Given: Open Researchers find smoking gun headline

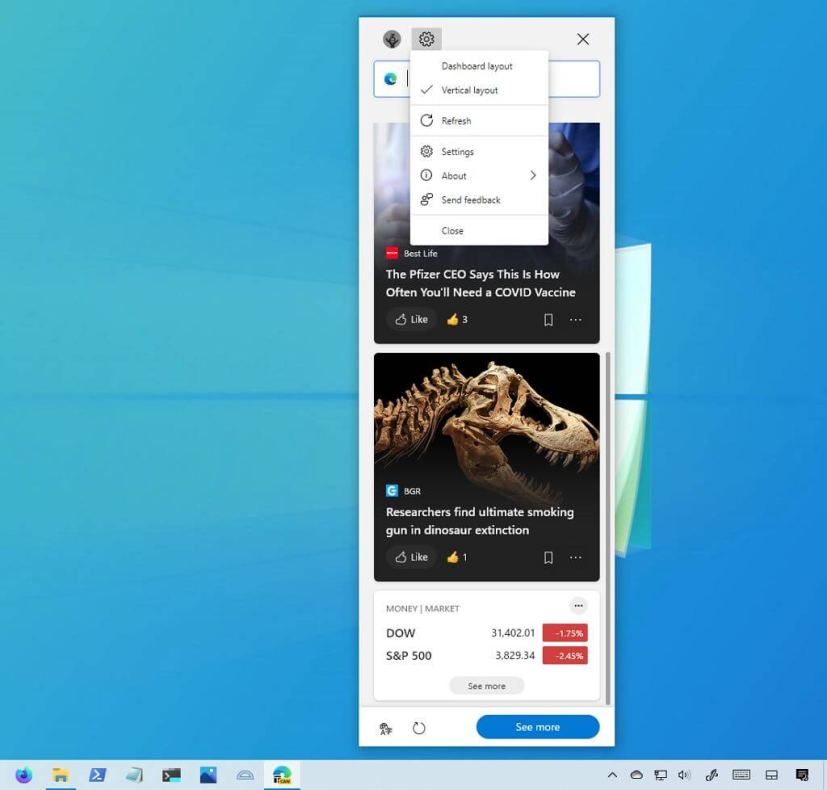Looking at the screenshot, I should 479,521.
